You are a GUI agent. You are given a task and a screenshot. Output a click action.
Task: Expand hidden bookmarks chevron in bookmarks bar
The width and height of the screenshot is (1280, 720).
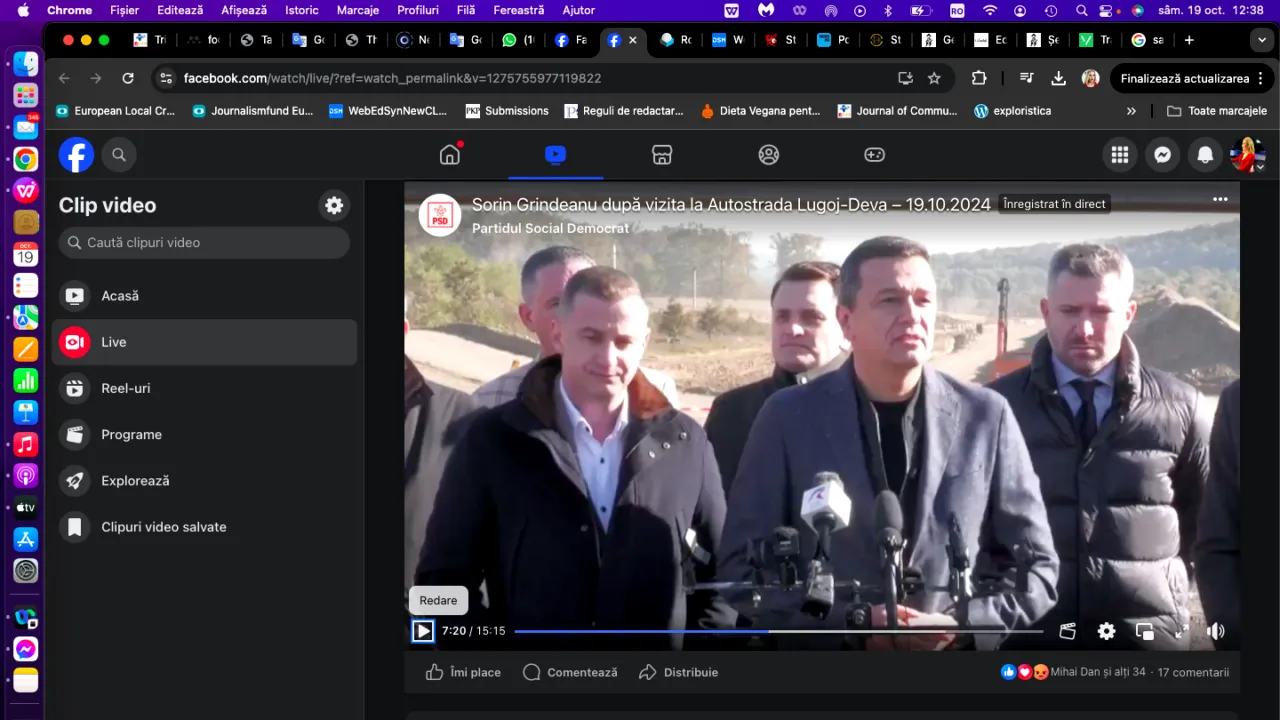(1131, 111)
